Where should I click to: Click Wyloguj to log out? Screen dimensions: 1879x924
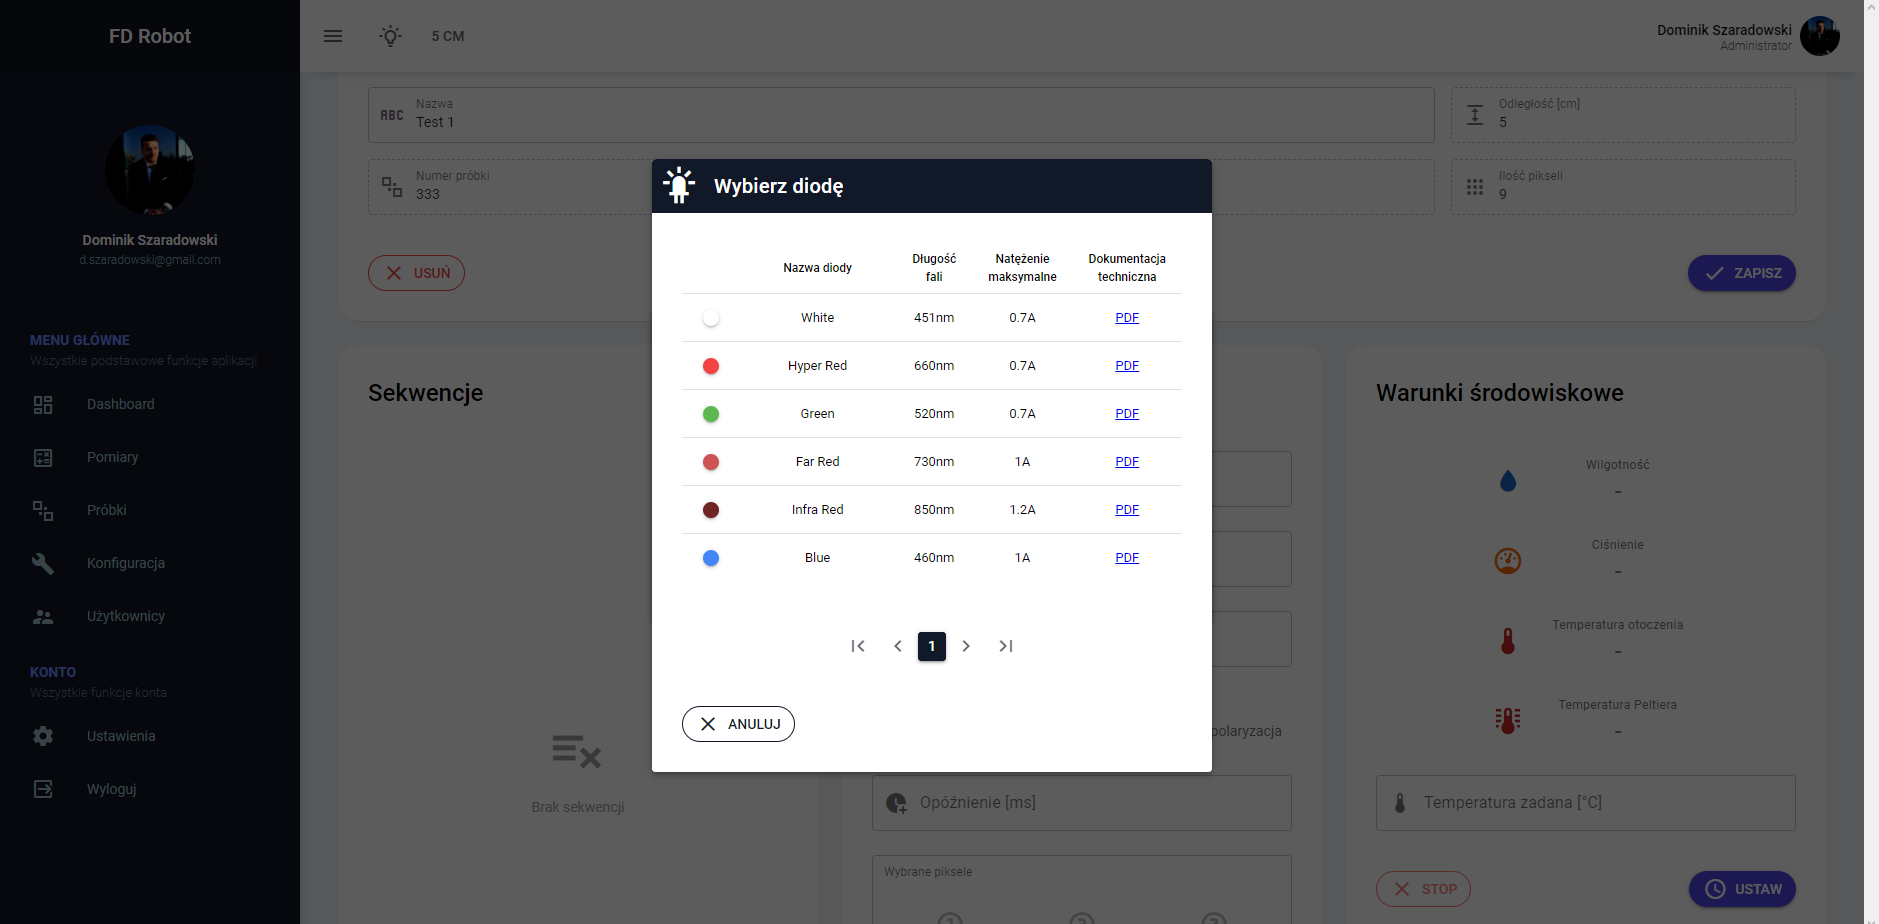click(x=111, y=789)
